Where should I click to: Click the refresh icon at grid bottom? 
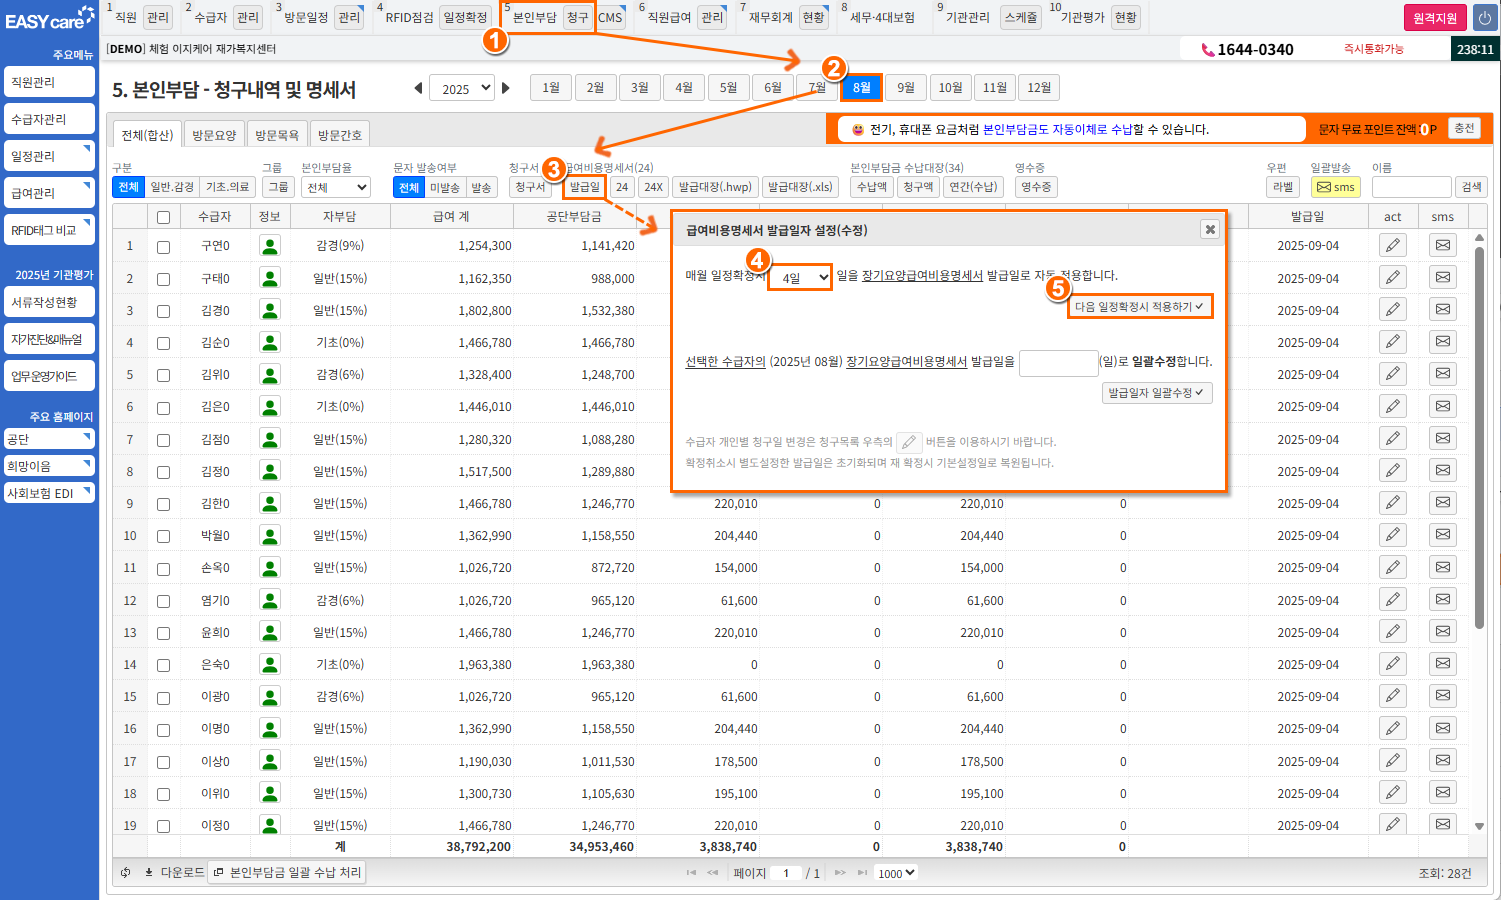(x=126, y=873)
